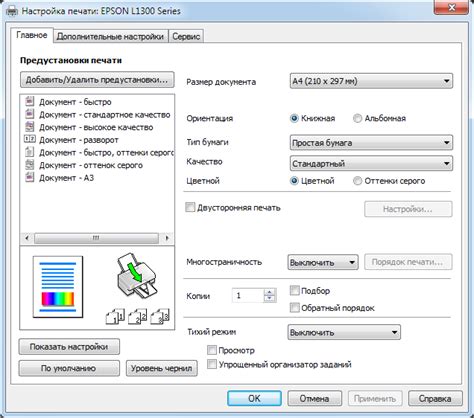Expand the 'Тип бумаги' dropdown
Screen dimensions: 474x418
coord(371,143)
